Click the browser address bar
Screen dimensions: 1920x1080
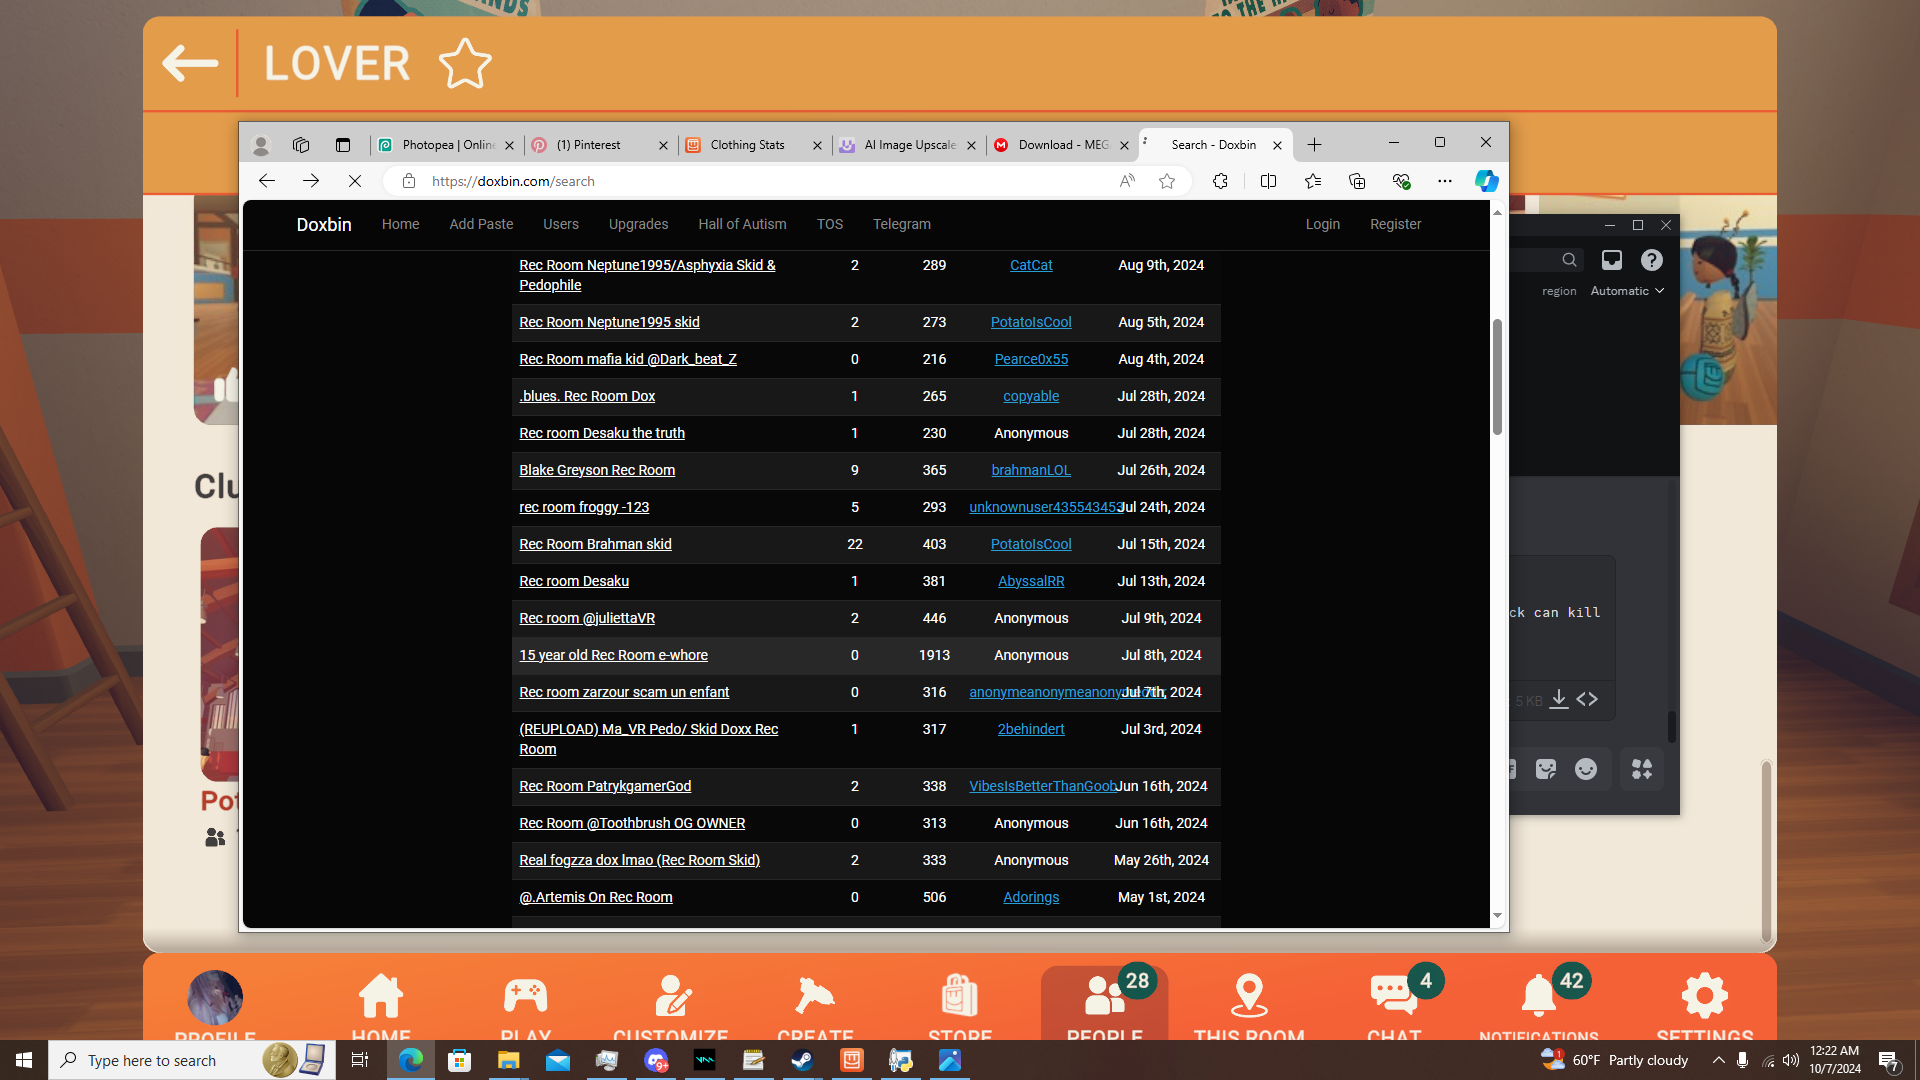pyautogui.click(x=760, y=181)
